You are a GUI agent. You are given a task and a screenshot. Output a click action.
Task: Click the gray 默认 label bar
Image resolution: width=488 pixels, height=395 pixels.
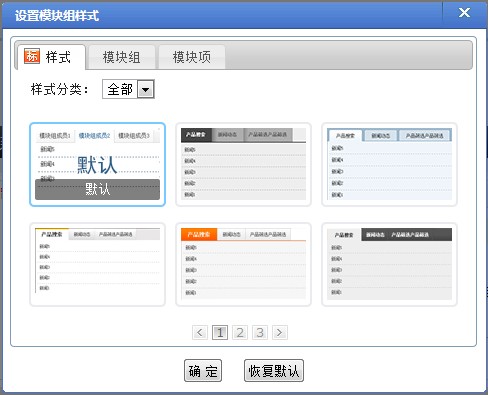coord(97,189)
